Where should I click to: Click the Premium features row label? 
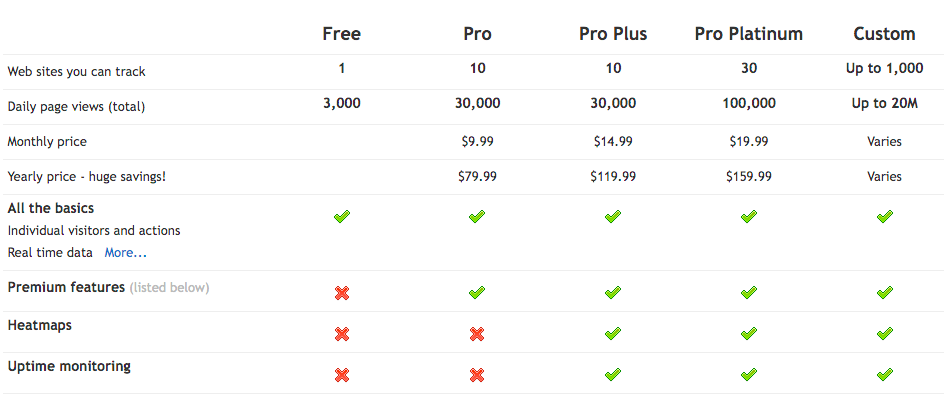pos(66,288)
